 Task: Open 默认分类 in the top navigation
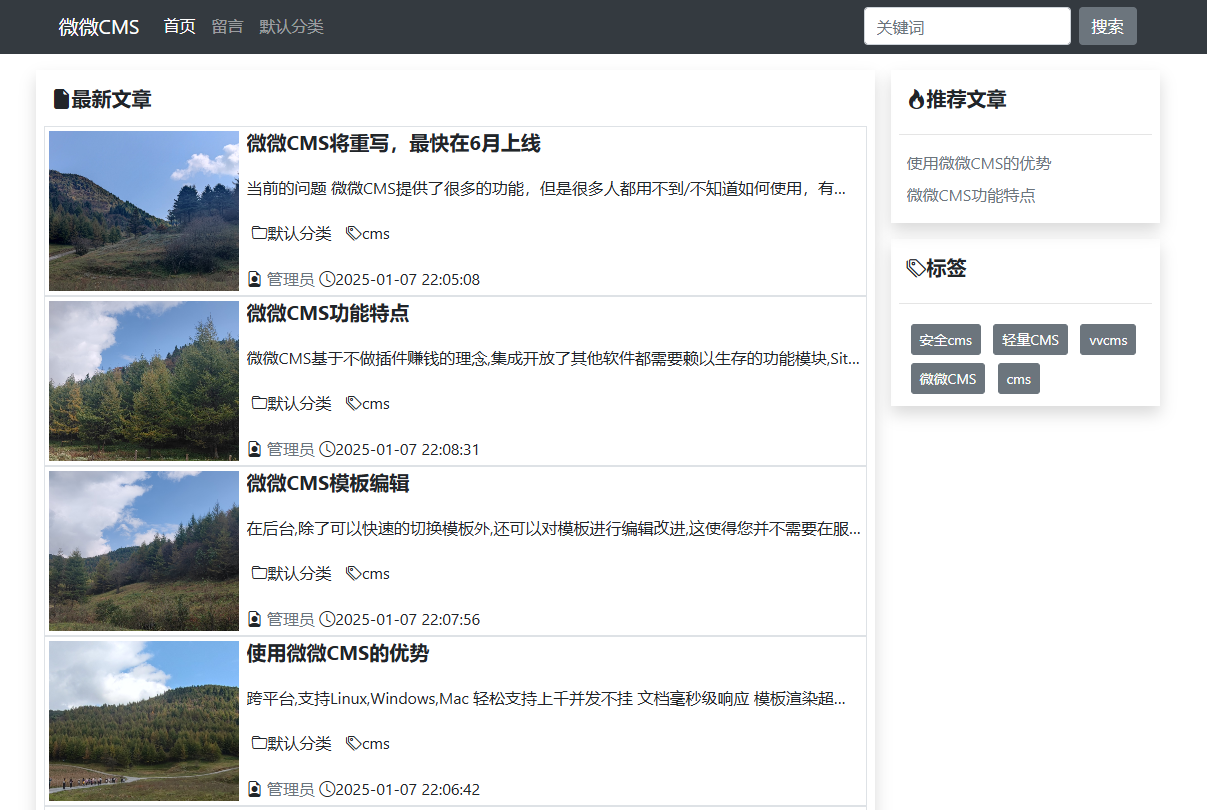[291, 27]
